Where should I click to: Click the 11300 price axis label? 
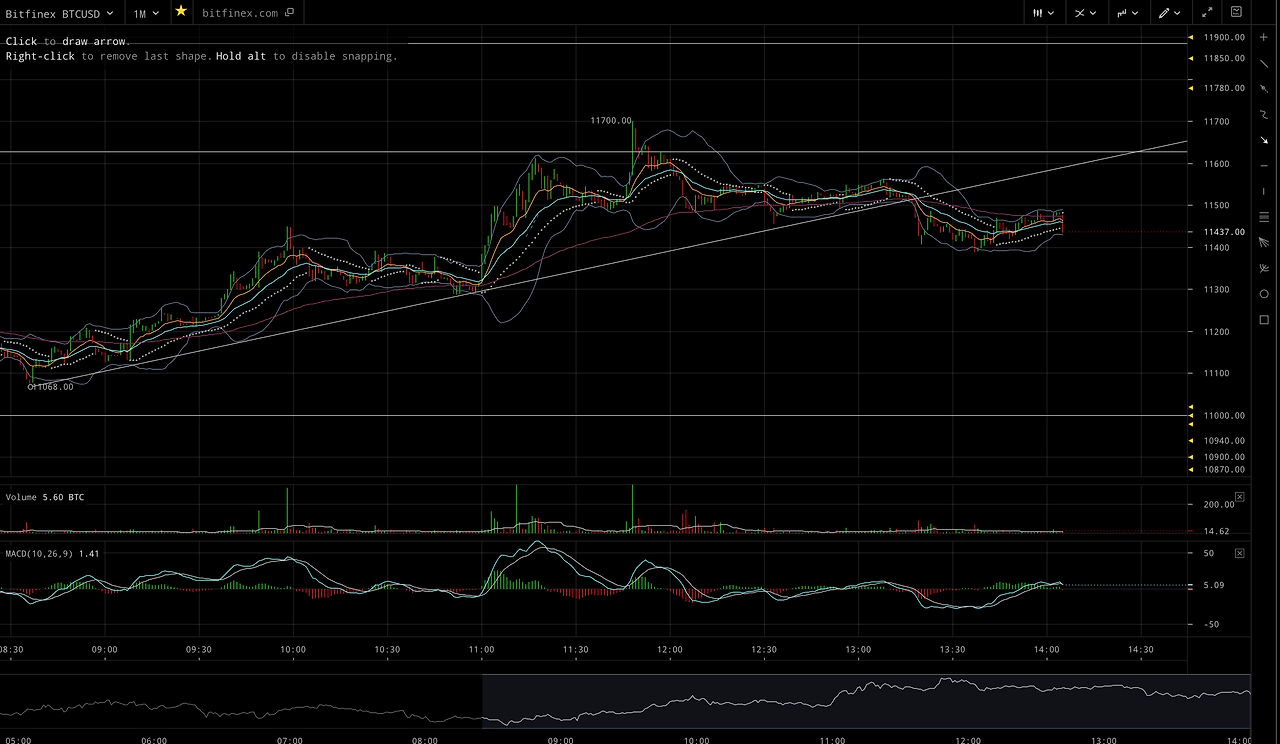point(1217,290)
